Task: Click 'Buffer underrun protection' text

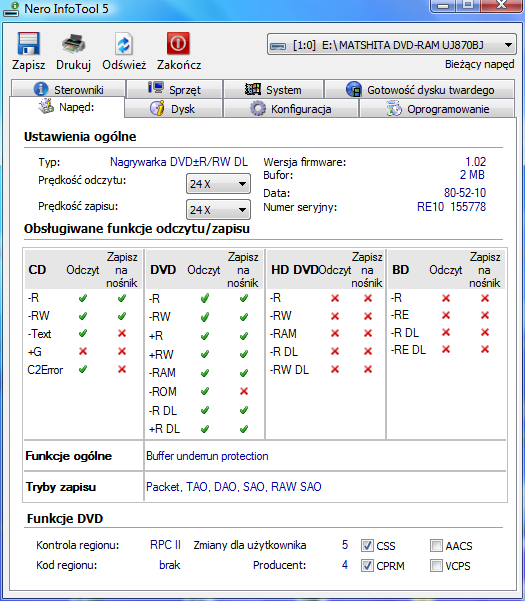Action: coord(207,456)
